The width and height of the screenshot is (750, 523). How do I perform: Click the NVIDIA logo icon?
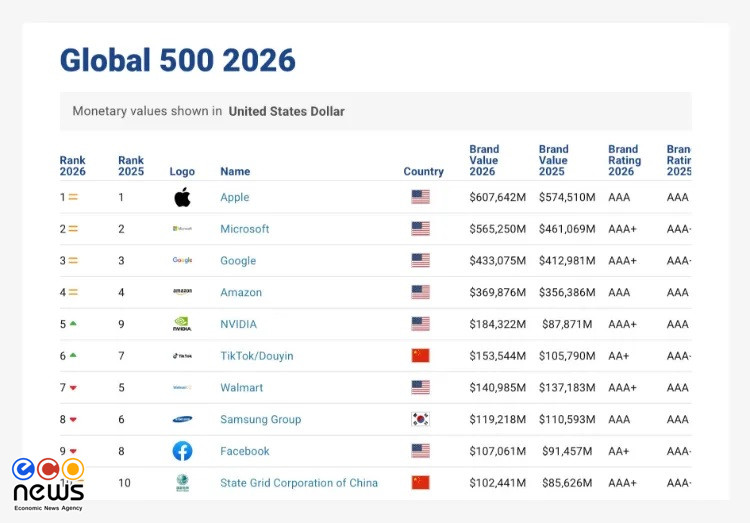pyautogui.click(x=182, y=324)
